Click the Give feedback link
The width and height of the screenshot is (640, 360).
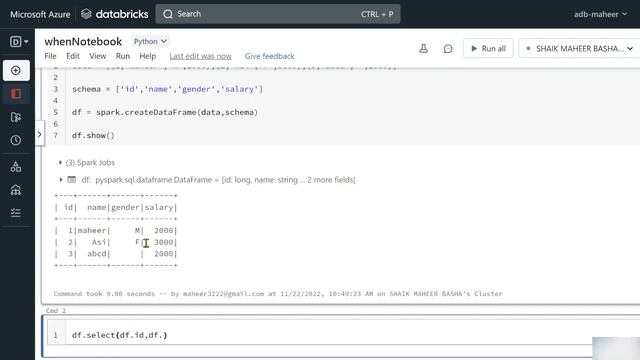tap(269, 56)
